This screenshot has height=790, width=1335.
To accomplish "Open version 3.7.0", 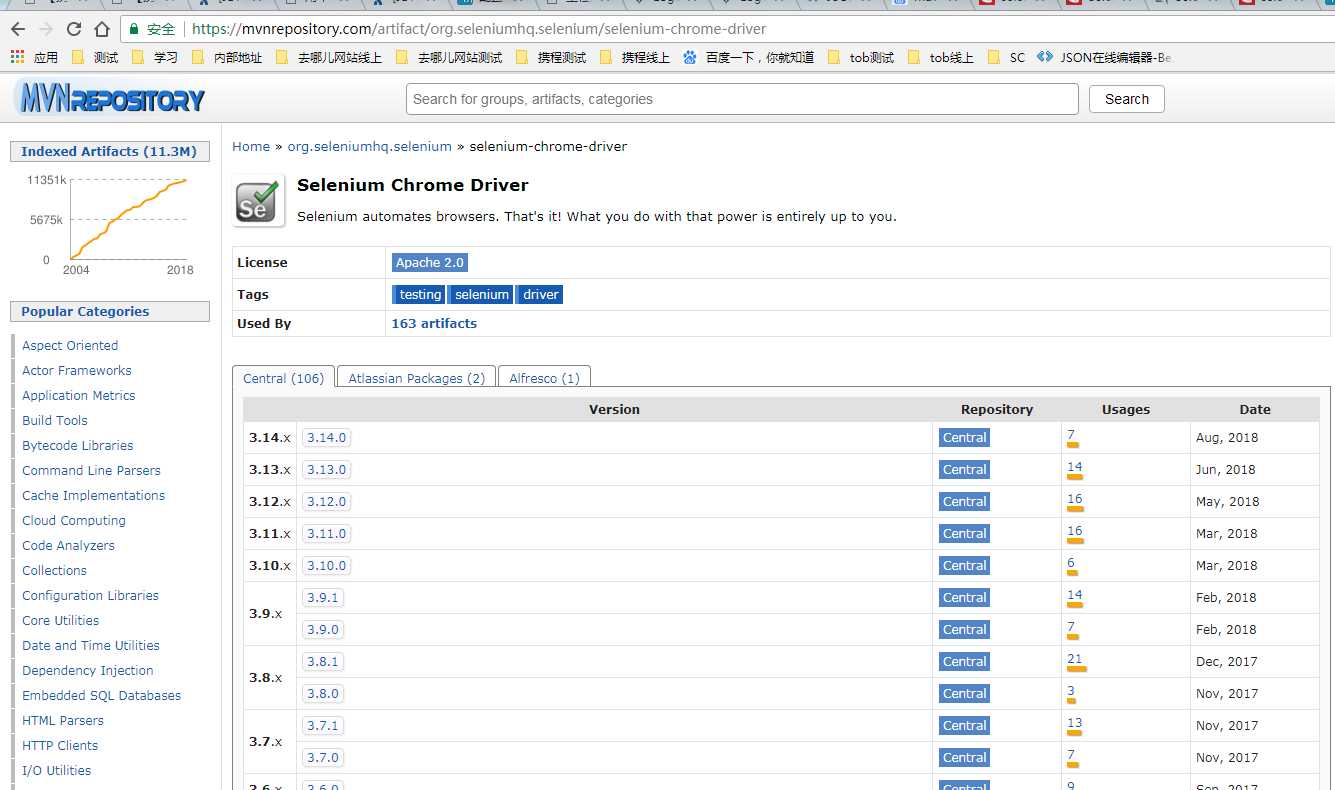I will 323,757.
